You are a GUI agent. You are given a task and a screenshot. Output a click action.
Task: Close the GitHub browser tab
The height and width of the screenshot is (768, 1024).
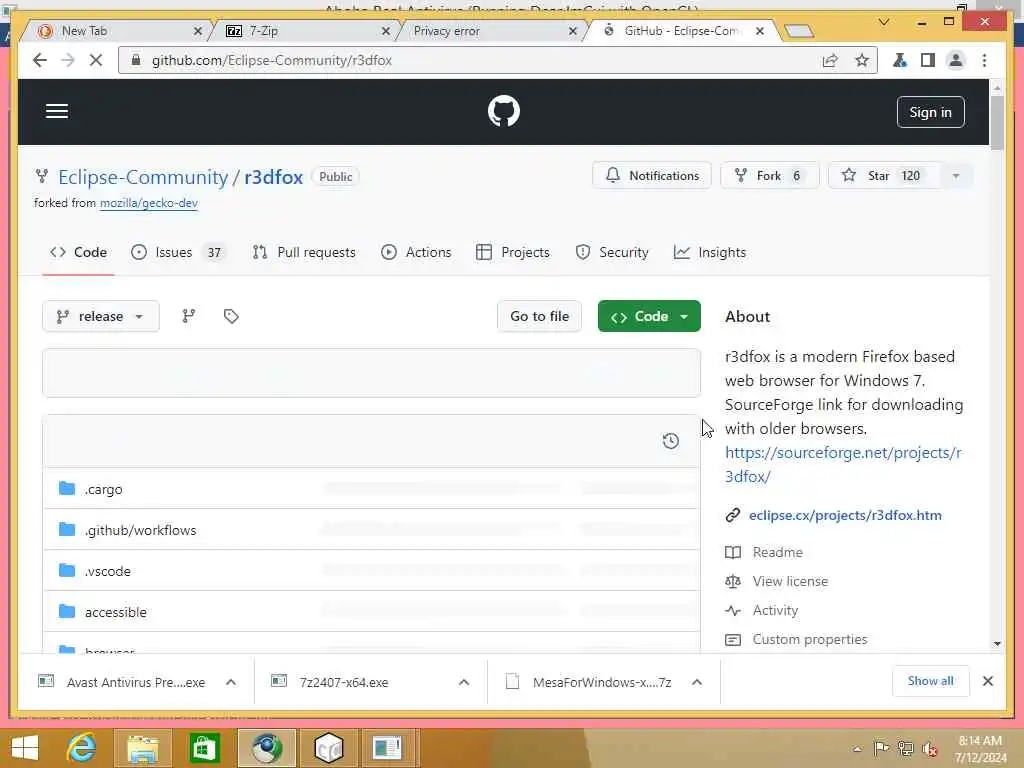pyautogui.click(x=760, y=31)
